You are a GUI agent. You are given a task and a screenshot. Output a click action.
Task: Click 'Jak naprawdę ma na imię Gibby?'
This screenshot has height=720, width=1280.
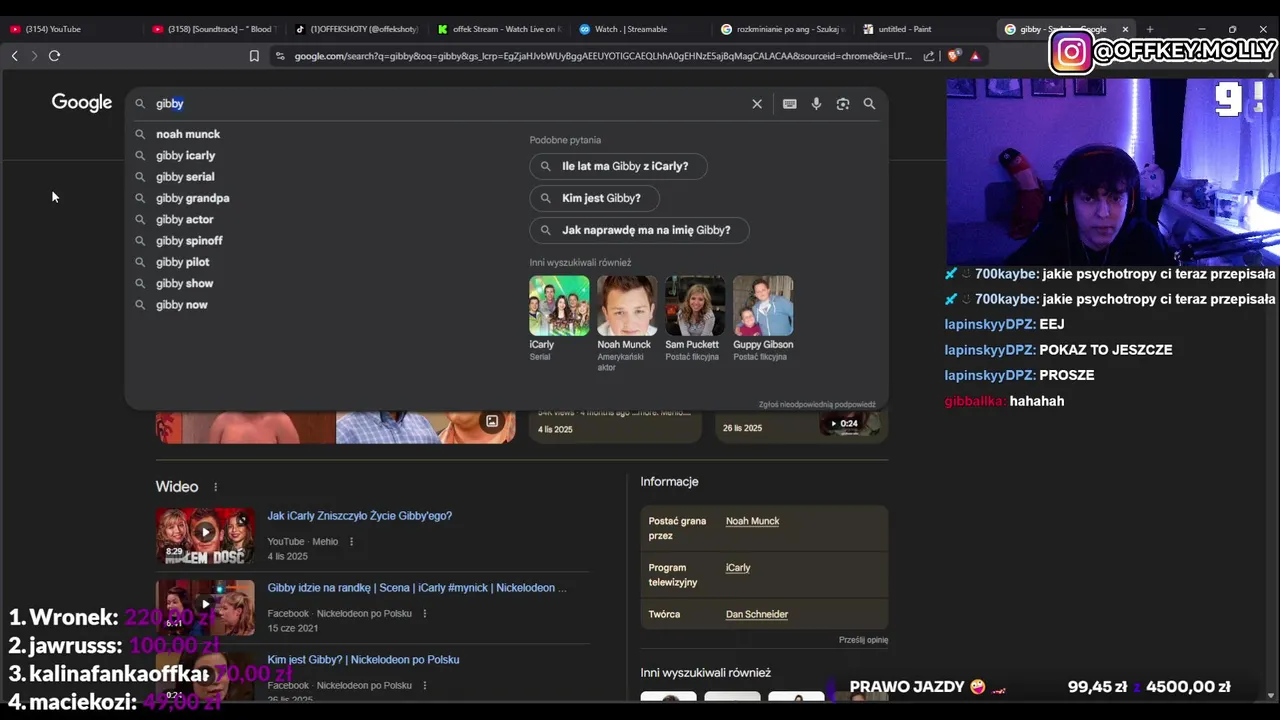click(x=639, y=230)
